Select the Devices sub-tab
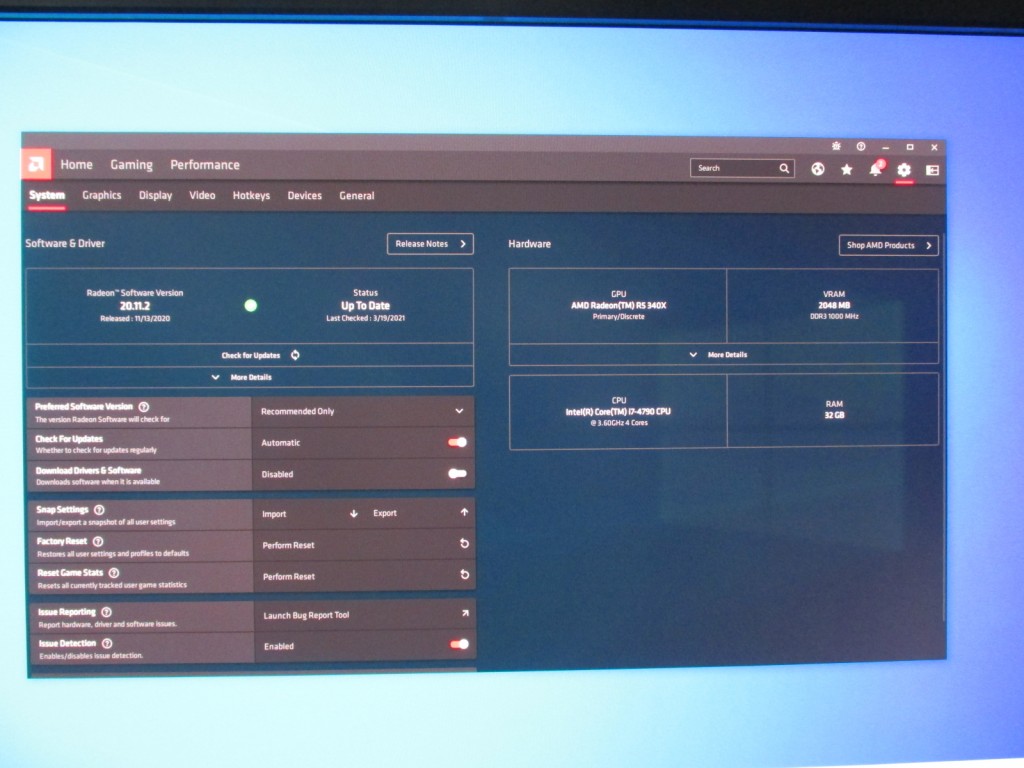 [304, 195]
